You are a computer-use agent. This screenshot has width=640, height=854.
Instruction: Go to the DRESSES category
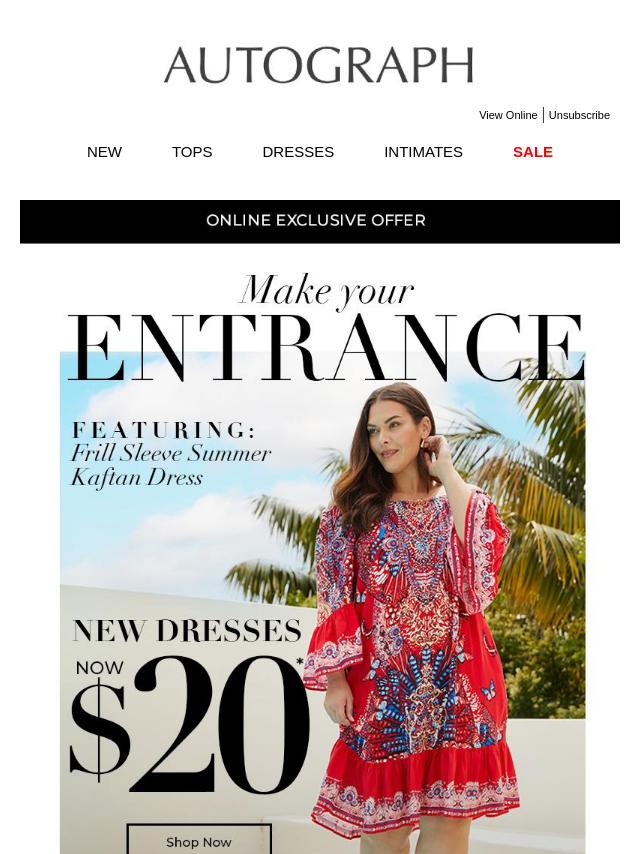[x=298, y=152]
